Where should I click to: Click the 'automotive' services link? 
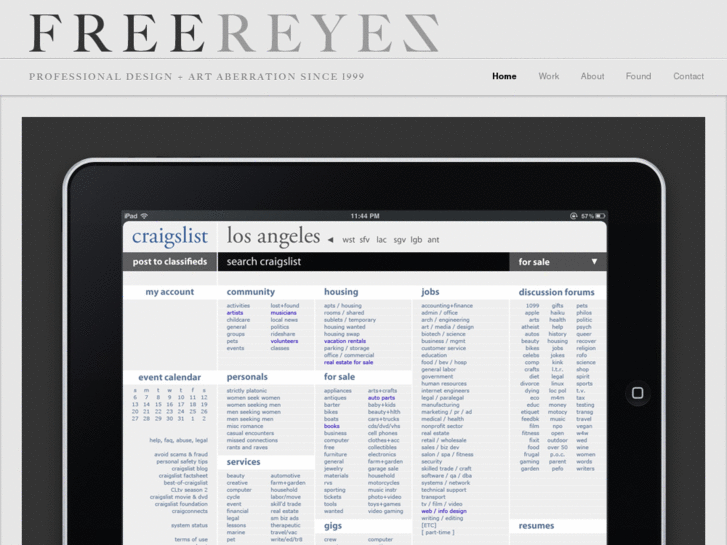pos(285,476)
